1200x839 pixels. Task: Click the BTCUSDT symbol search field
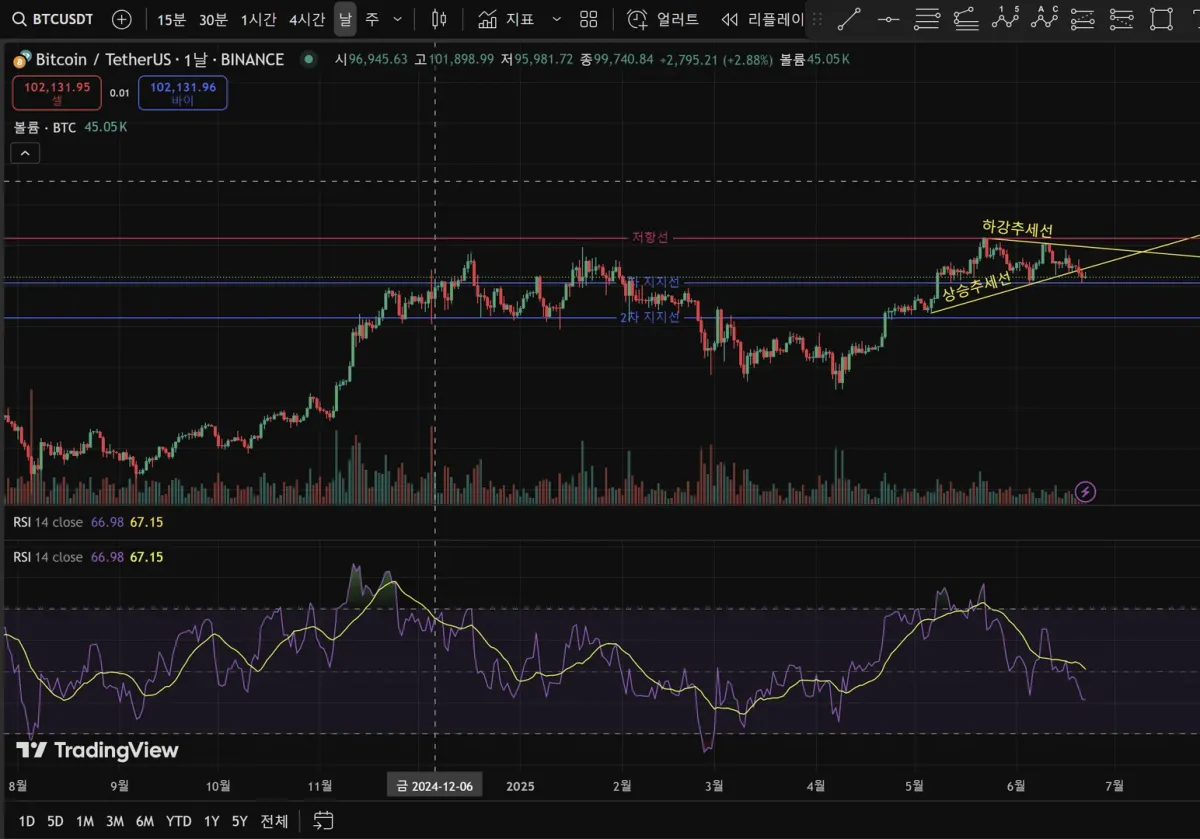point(55,19)
